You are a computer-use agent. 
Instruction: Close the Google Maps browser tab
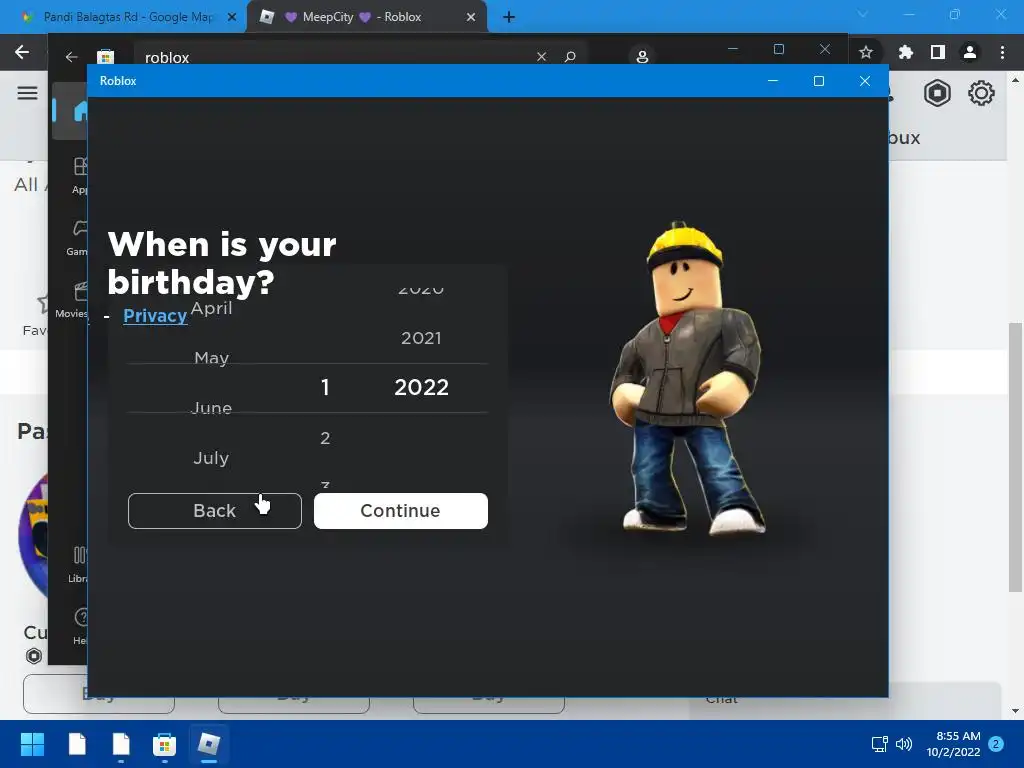(232, 18)
